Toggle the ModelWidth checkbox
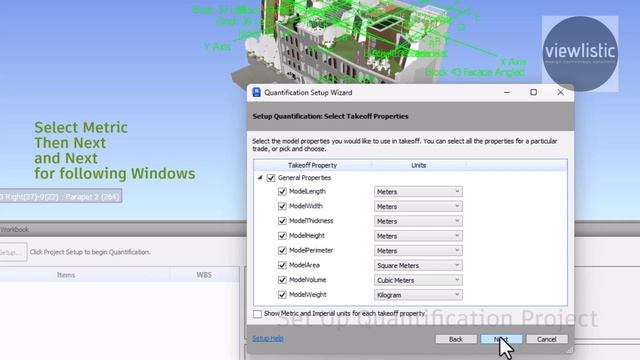Image resolution: width=640 pixels, height=360 pixels. (x=282, y=206)
